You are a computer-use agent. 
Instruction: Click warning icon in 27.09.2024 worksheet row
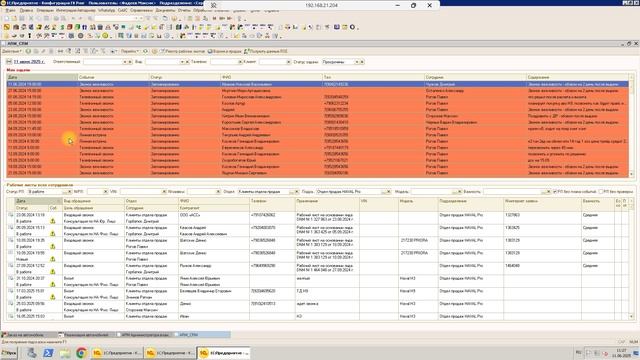tap(53, 271)
